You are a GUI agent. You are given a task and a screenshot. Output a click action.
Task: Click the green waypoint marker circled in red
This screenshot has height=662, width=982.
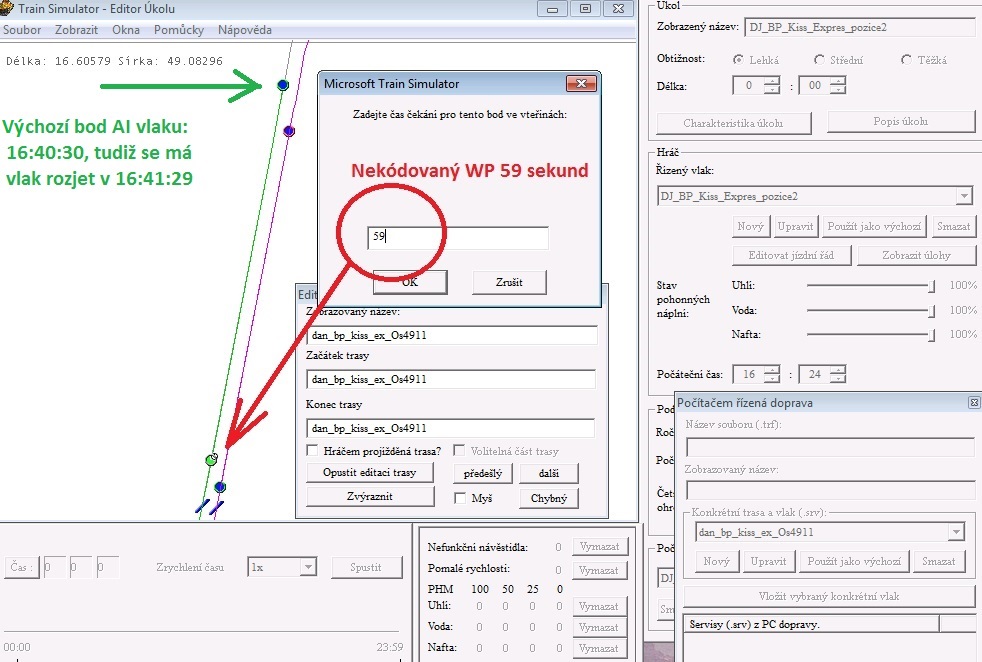[x=211, y=460]
